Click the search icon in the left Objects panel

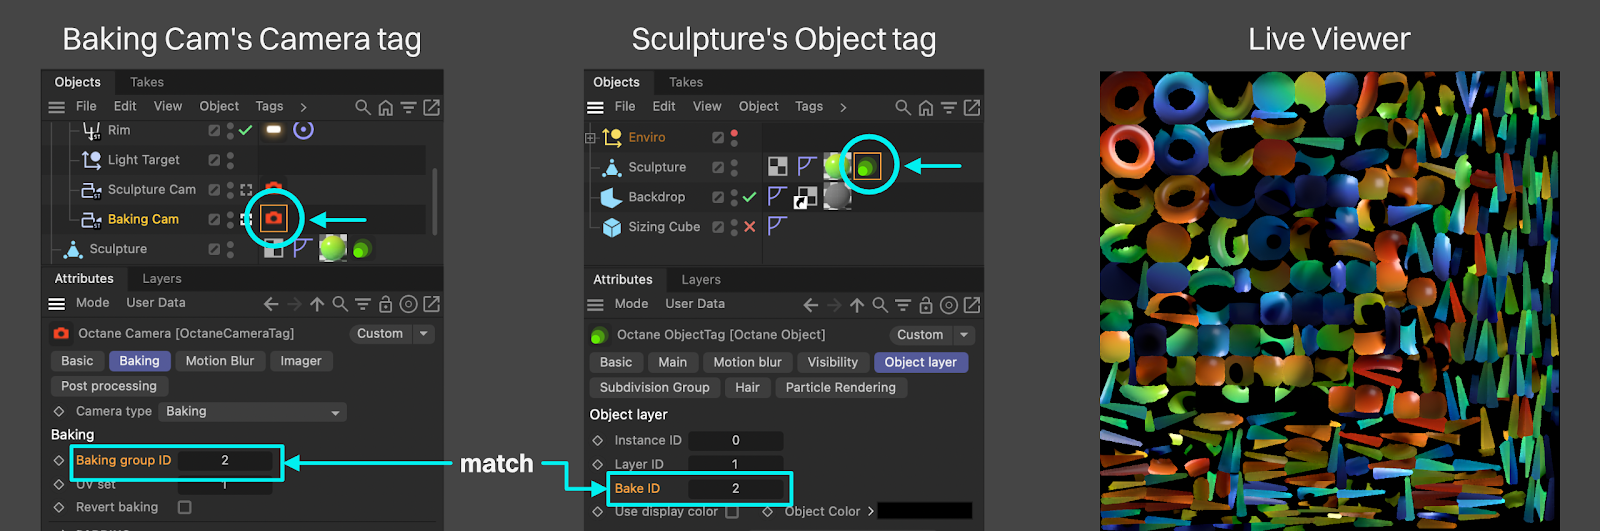pyautogui.click(x=363, y=107)
